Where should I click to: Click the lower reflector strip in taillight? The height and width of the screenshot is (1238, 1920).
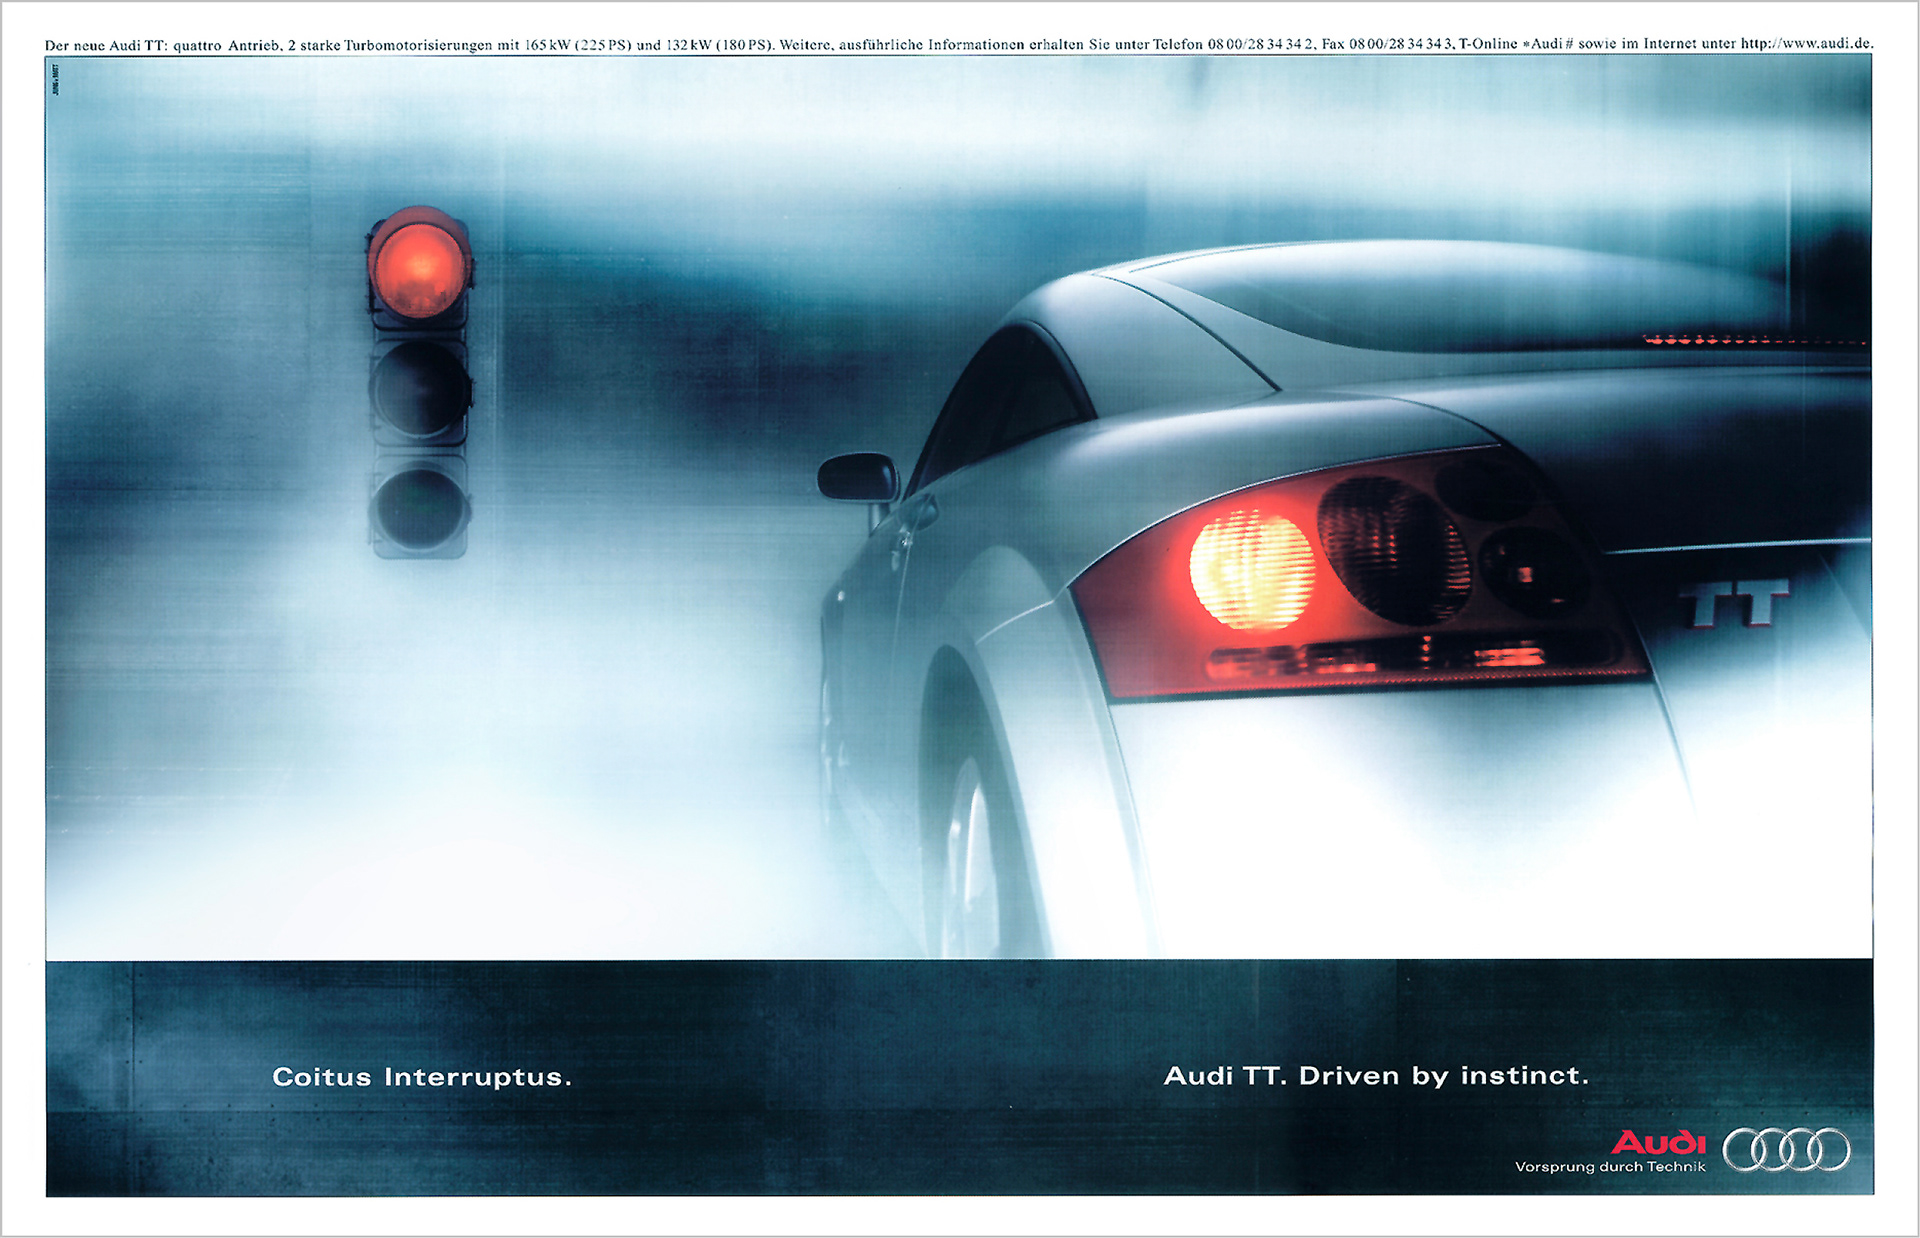click(x=1380, y=660)
